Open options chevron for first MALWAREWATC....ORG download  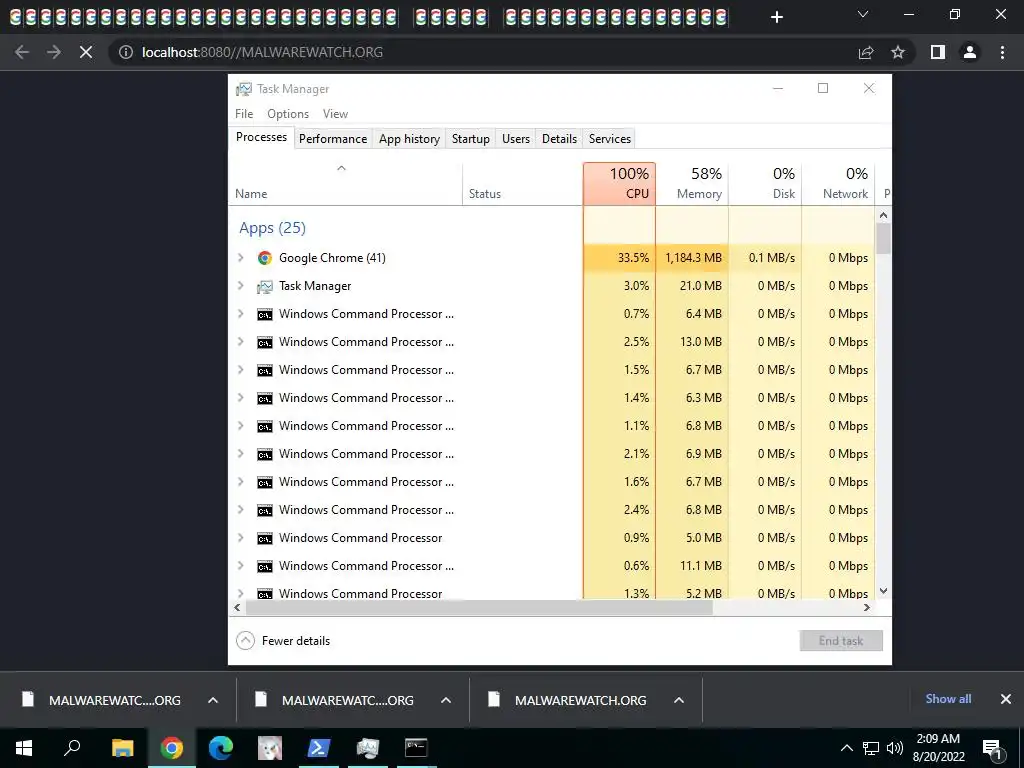click(x=213, y=700)
